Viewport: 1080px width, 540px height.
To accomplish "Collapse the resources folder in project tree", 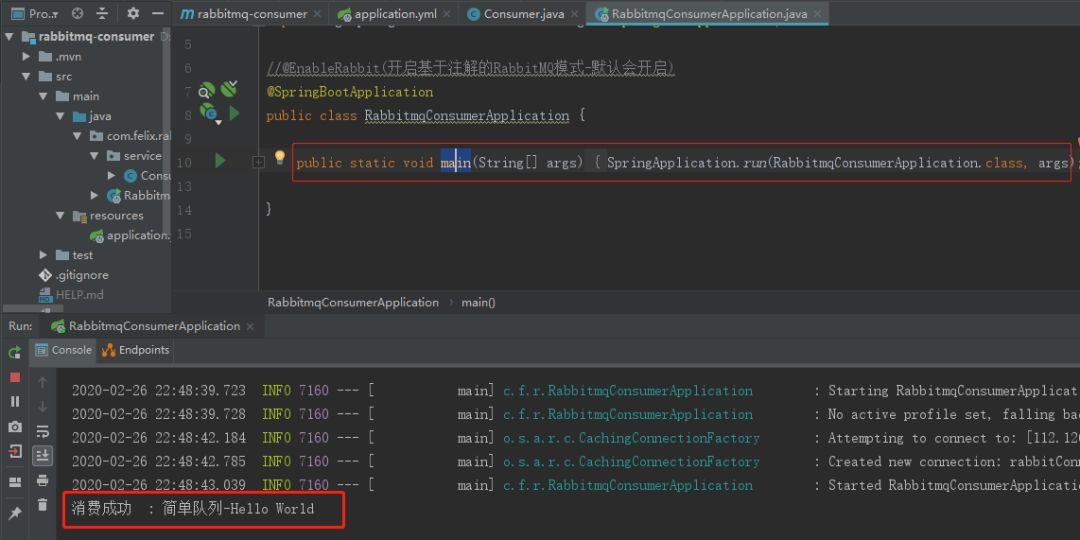I will click(x=61, y=216).
